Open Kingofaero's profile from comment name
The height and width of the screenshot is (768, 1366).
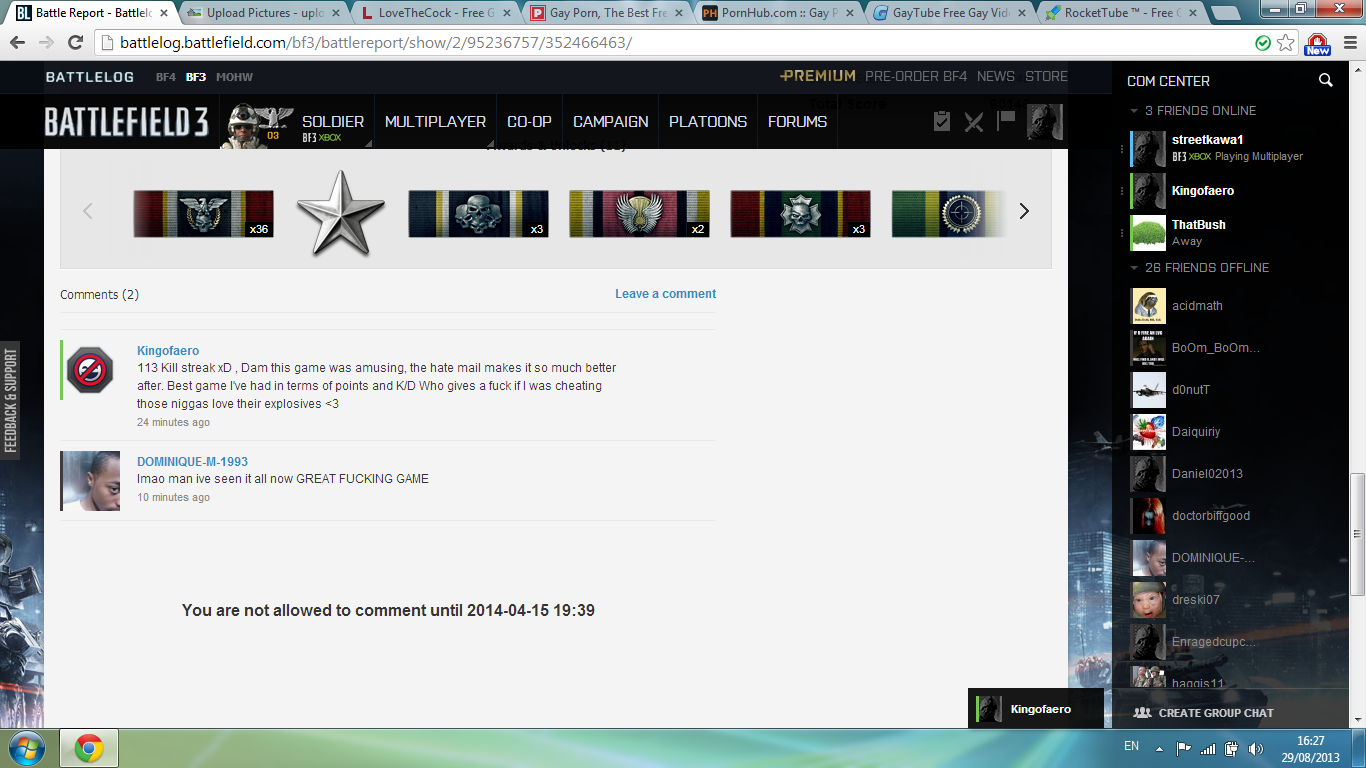point(168,351)
